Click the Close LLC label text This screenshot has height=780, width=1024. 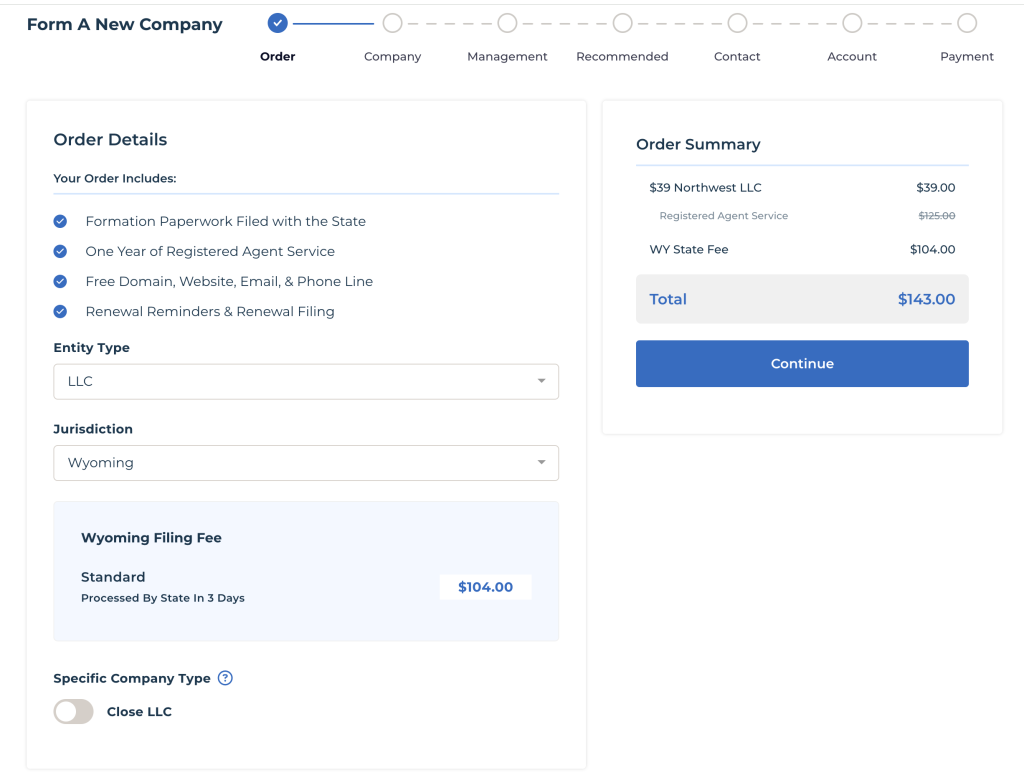139,711
